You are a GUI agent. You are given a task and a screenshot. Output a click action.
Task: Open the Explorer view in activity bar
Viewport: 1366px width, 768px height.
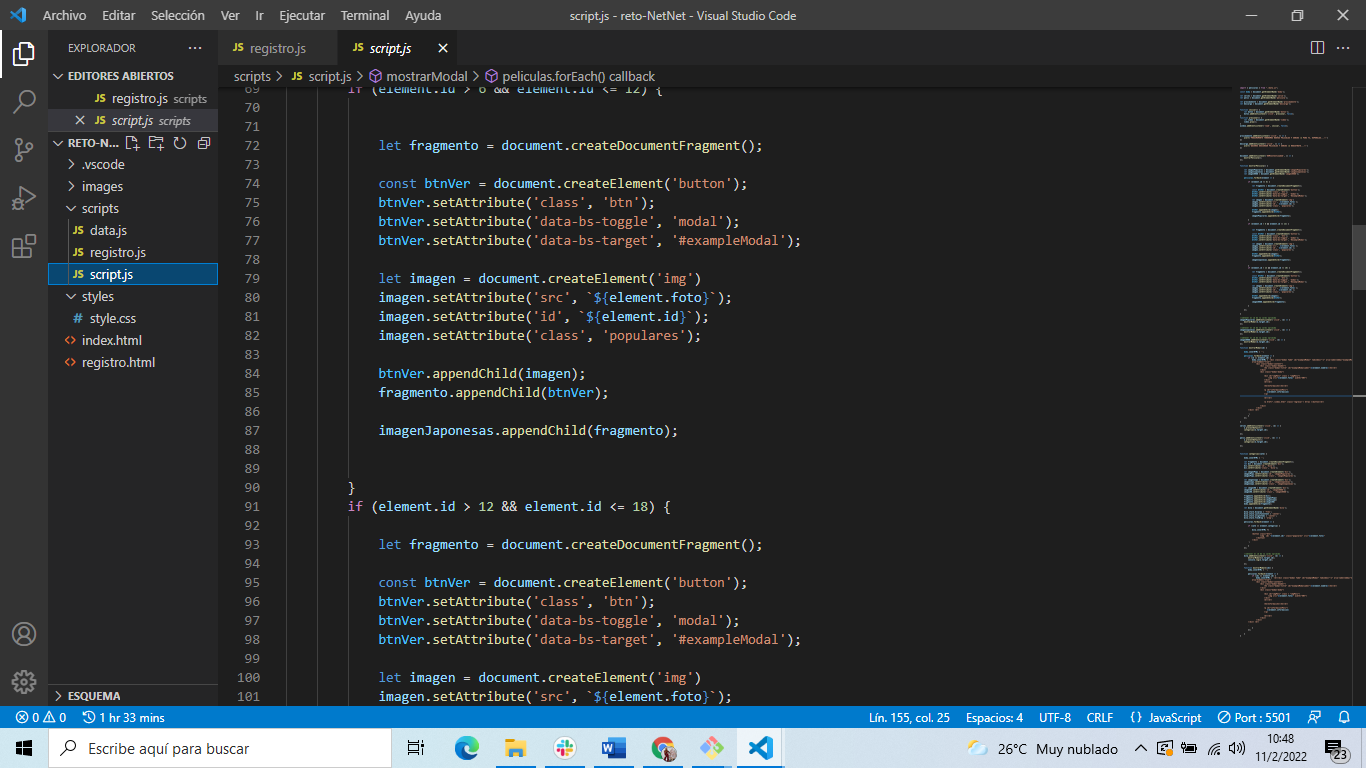point(24,53)
